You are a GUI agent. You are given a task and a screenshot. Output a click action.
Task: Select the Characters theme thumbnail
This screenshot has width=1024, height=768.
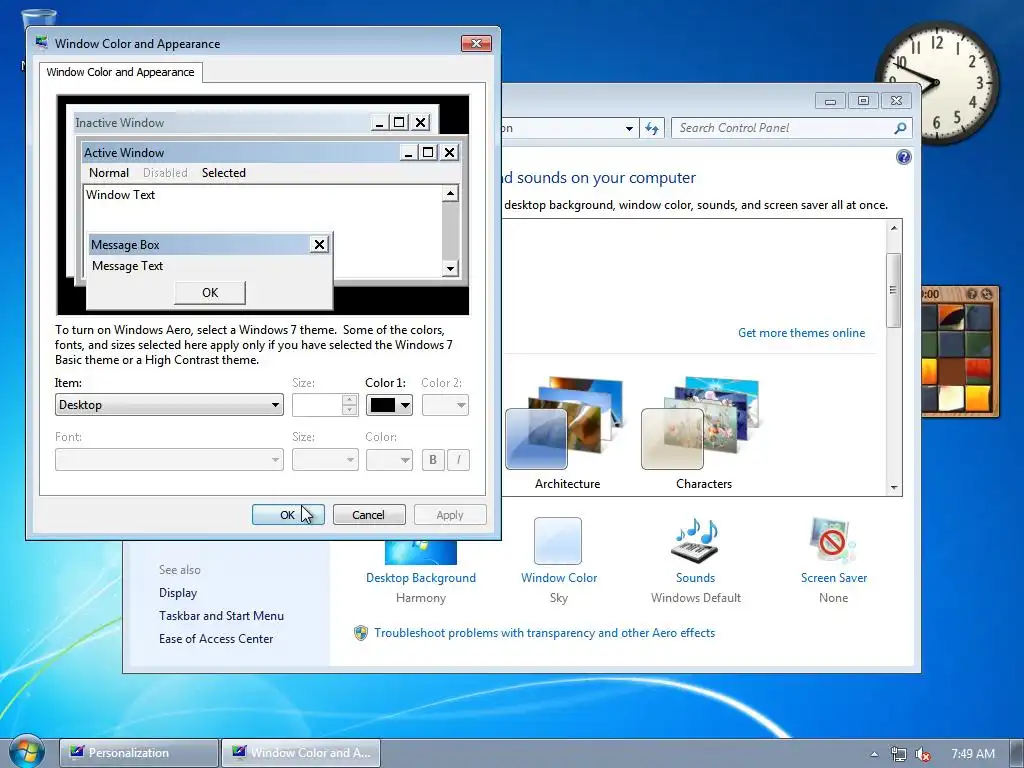click(701, 423)
